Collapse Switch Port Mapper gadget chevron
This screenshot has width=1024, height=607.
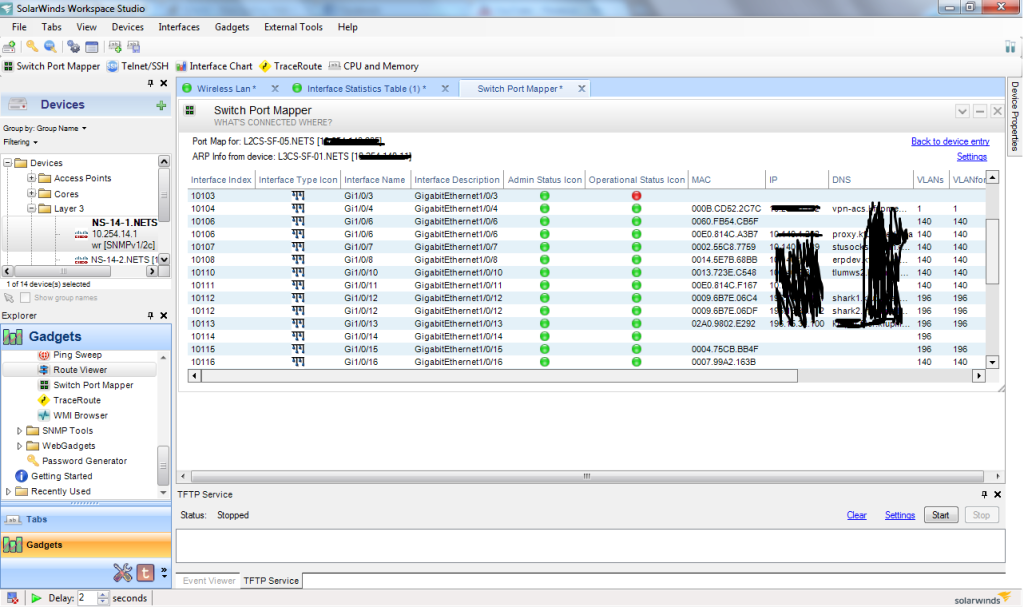pyautogui.click(x=962, y=111)
